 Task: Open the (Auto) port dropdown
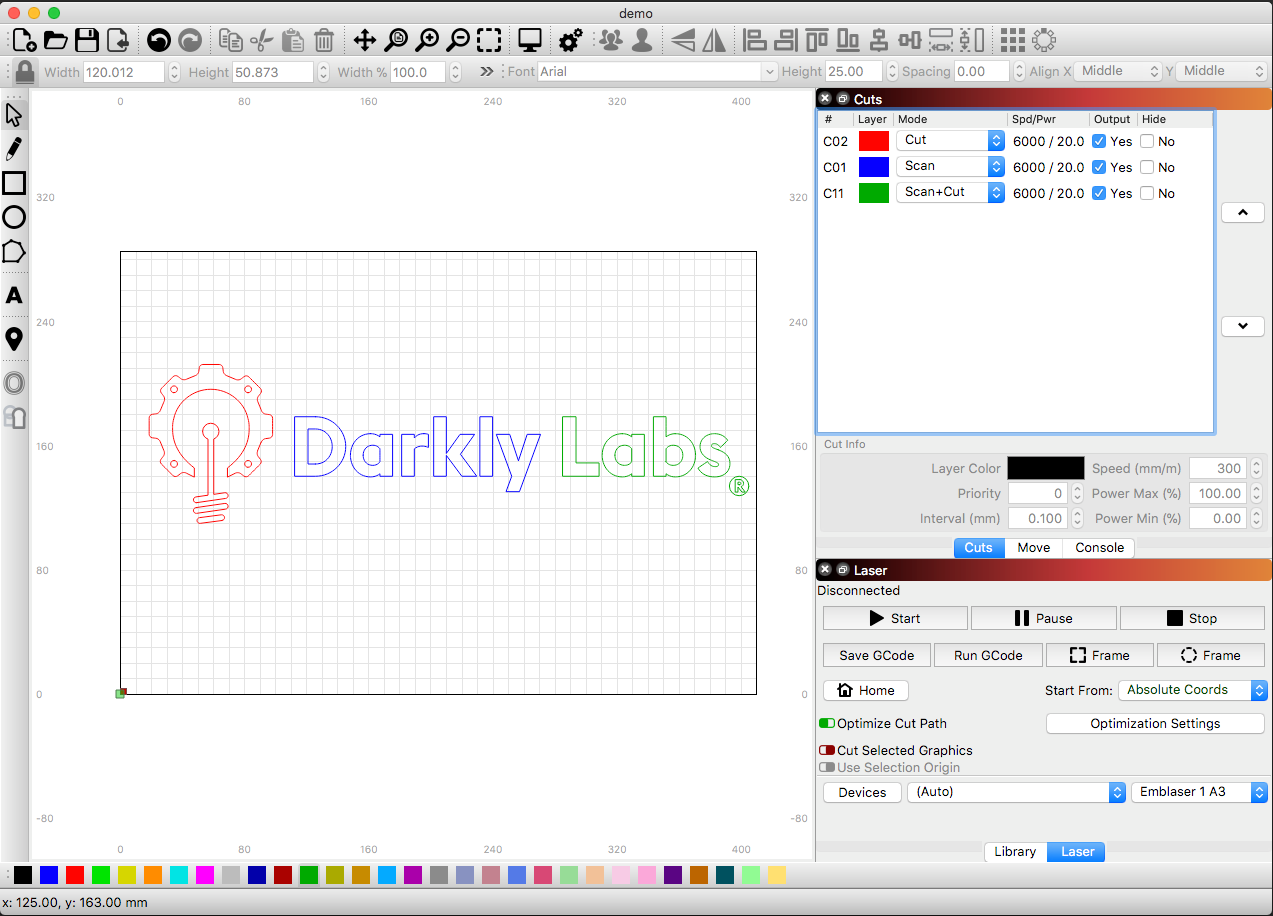[1016, 792]
